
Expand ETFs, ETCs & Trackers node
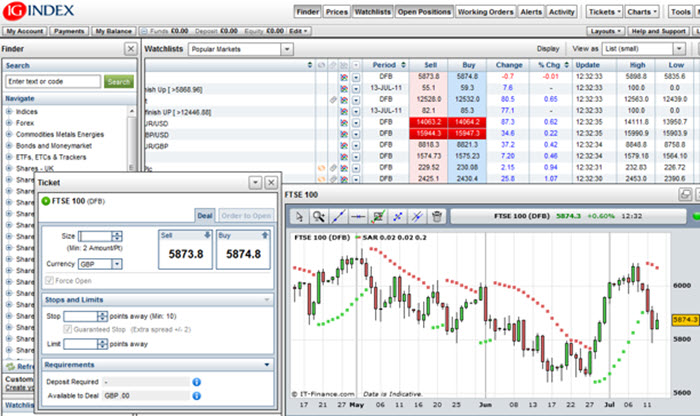click(9, 157)
